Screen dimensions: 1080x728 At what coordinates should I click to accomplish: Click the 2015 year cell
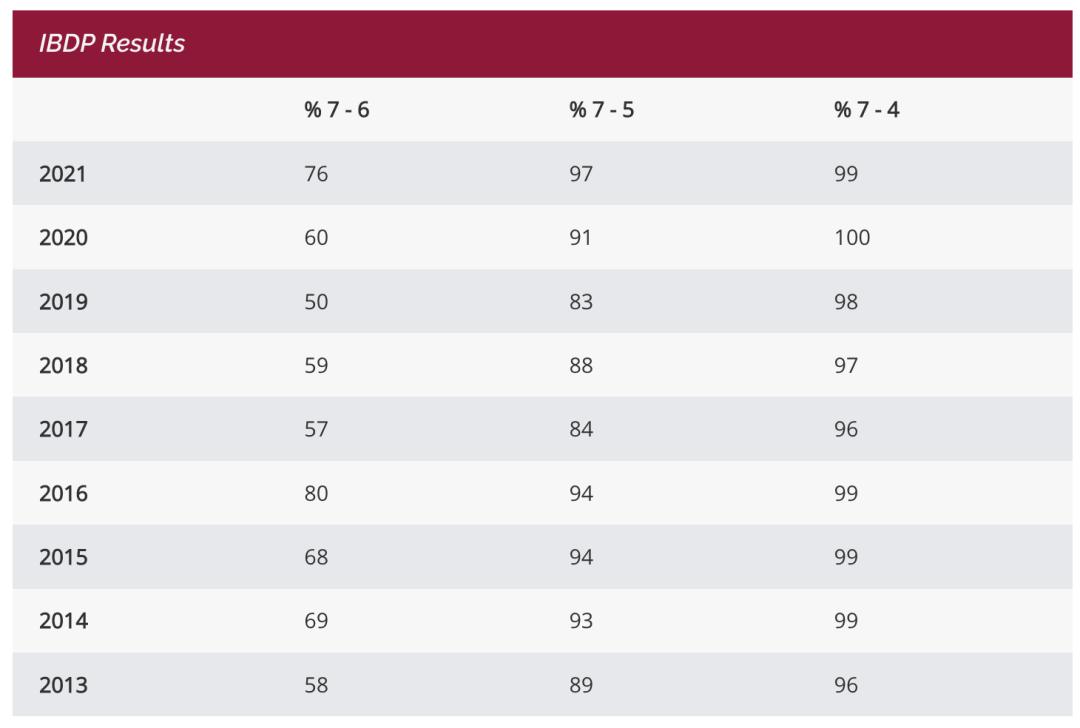(x=63, y=558)
